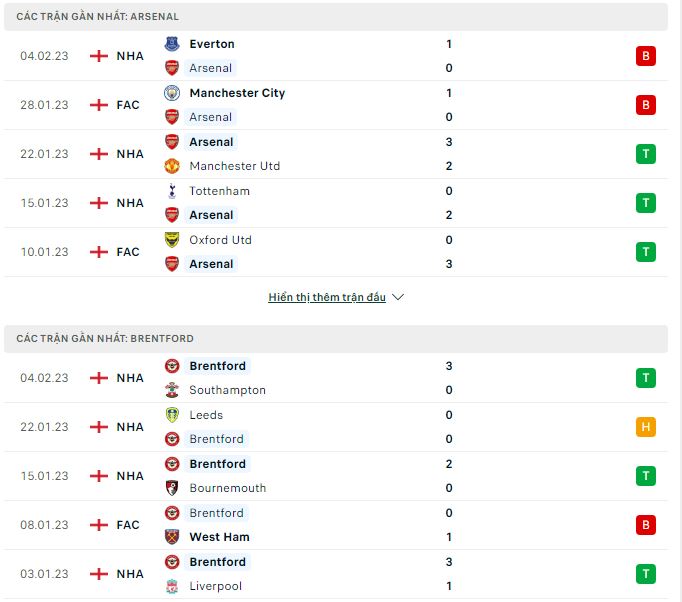Click the Leeds crest icon
Image resolution: width=682 pixels, height=602 pixels.
[172, 415]
